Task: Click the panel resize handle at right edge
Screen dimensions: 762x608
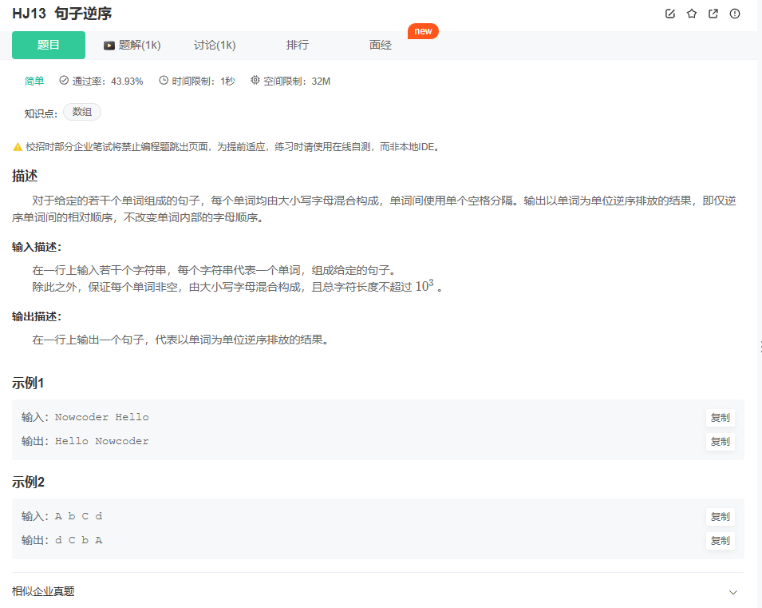Action: click(x=760, y=347)
